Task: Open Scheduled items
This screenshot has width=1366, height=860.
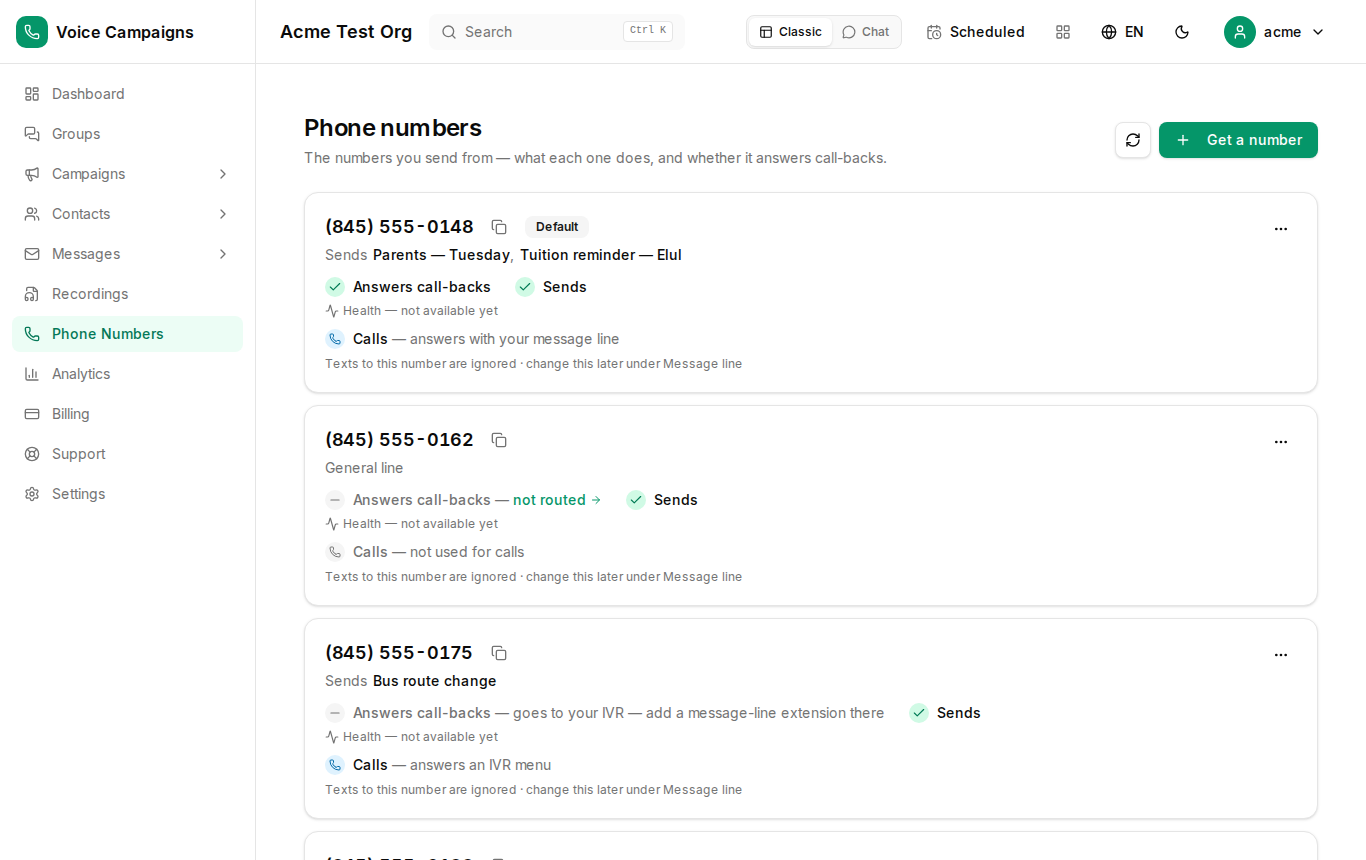Action: pos(976,32)
